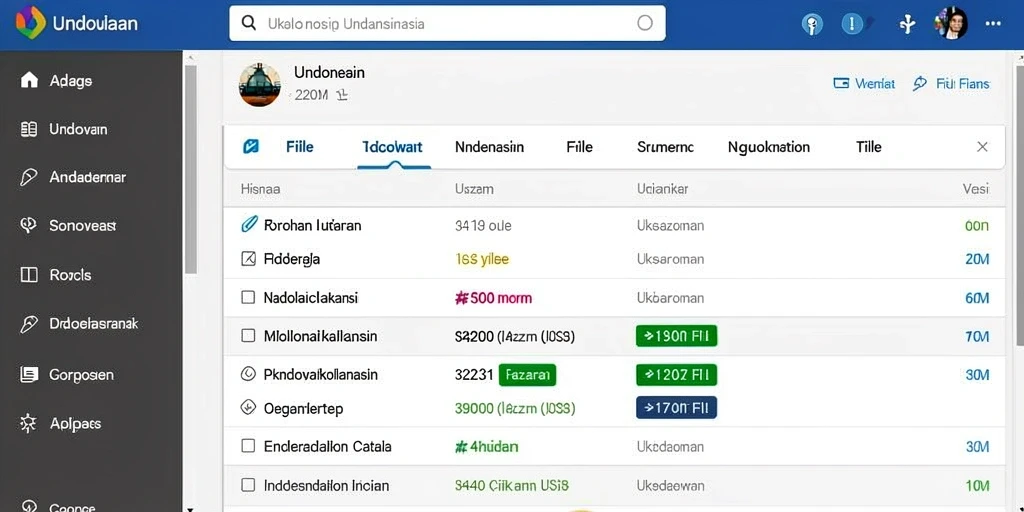The height and width of the screenshot is (512, 1024).
Task: Select the Tdcowart tab
Action: (392, 147)
